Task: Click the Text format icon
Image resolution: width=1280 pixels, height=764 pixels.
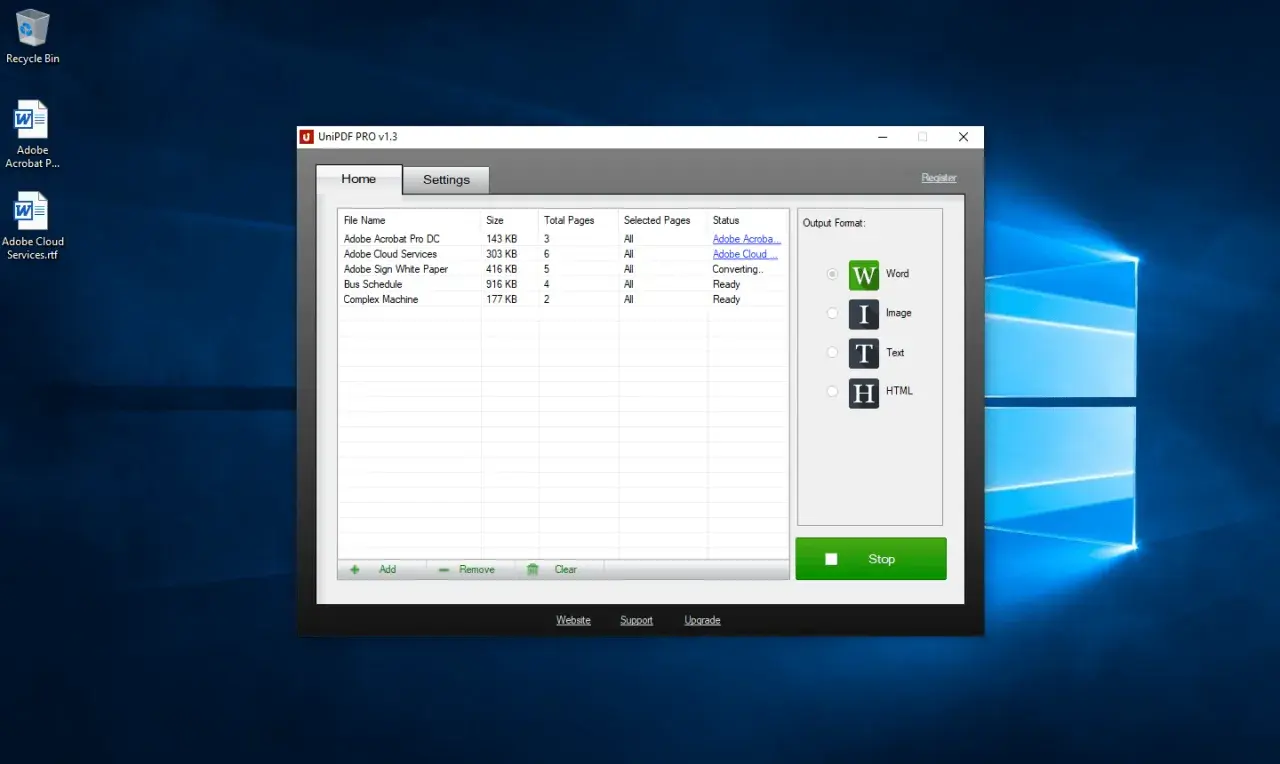Action: point(864,353)
